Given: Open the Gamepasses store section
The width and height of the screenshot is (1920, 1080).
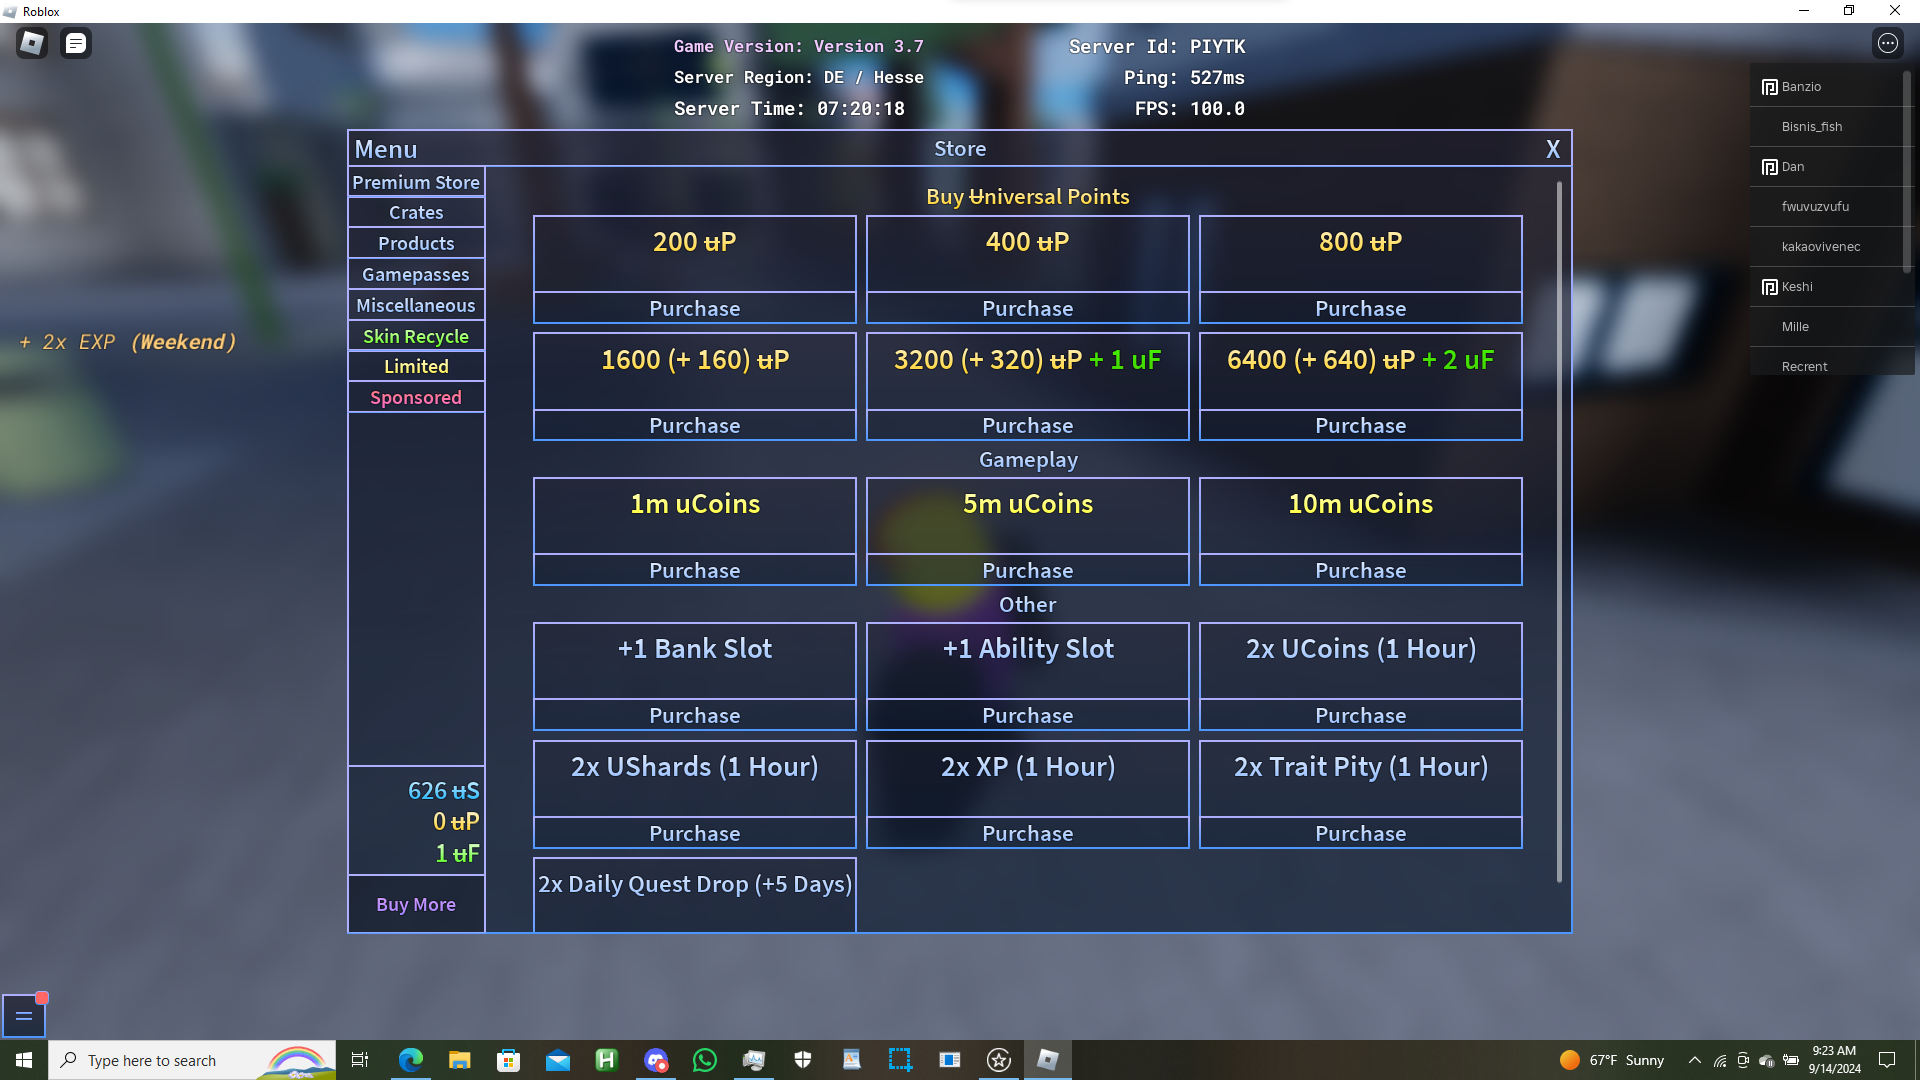Looking at the screenshot, I should pyautogui.click(x=416, y=274).
